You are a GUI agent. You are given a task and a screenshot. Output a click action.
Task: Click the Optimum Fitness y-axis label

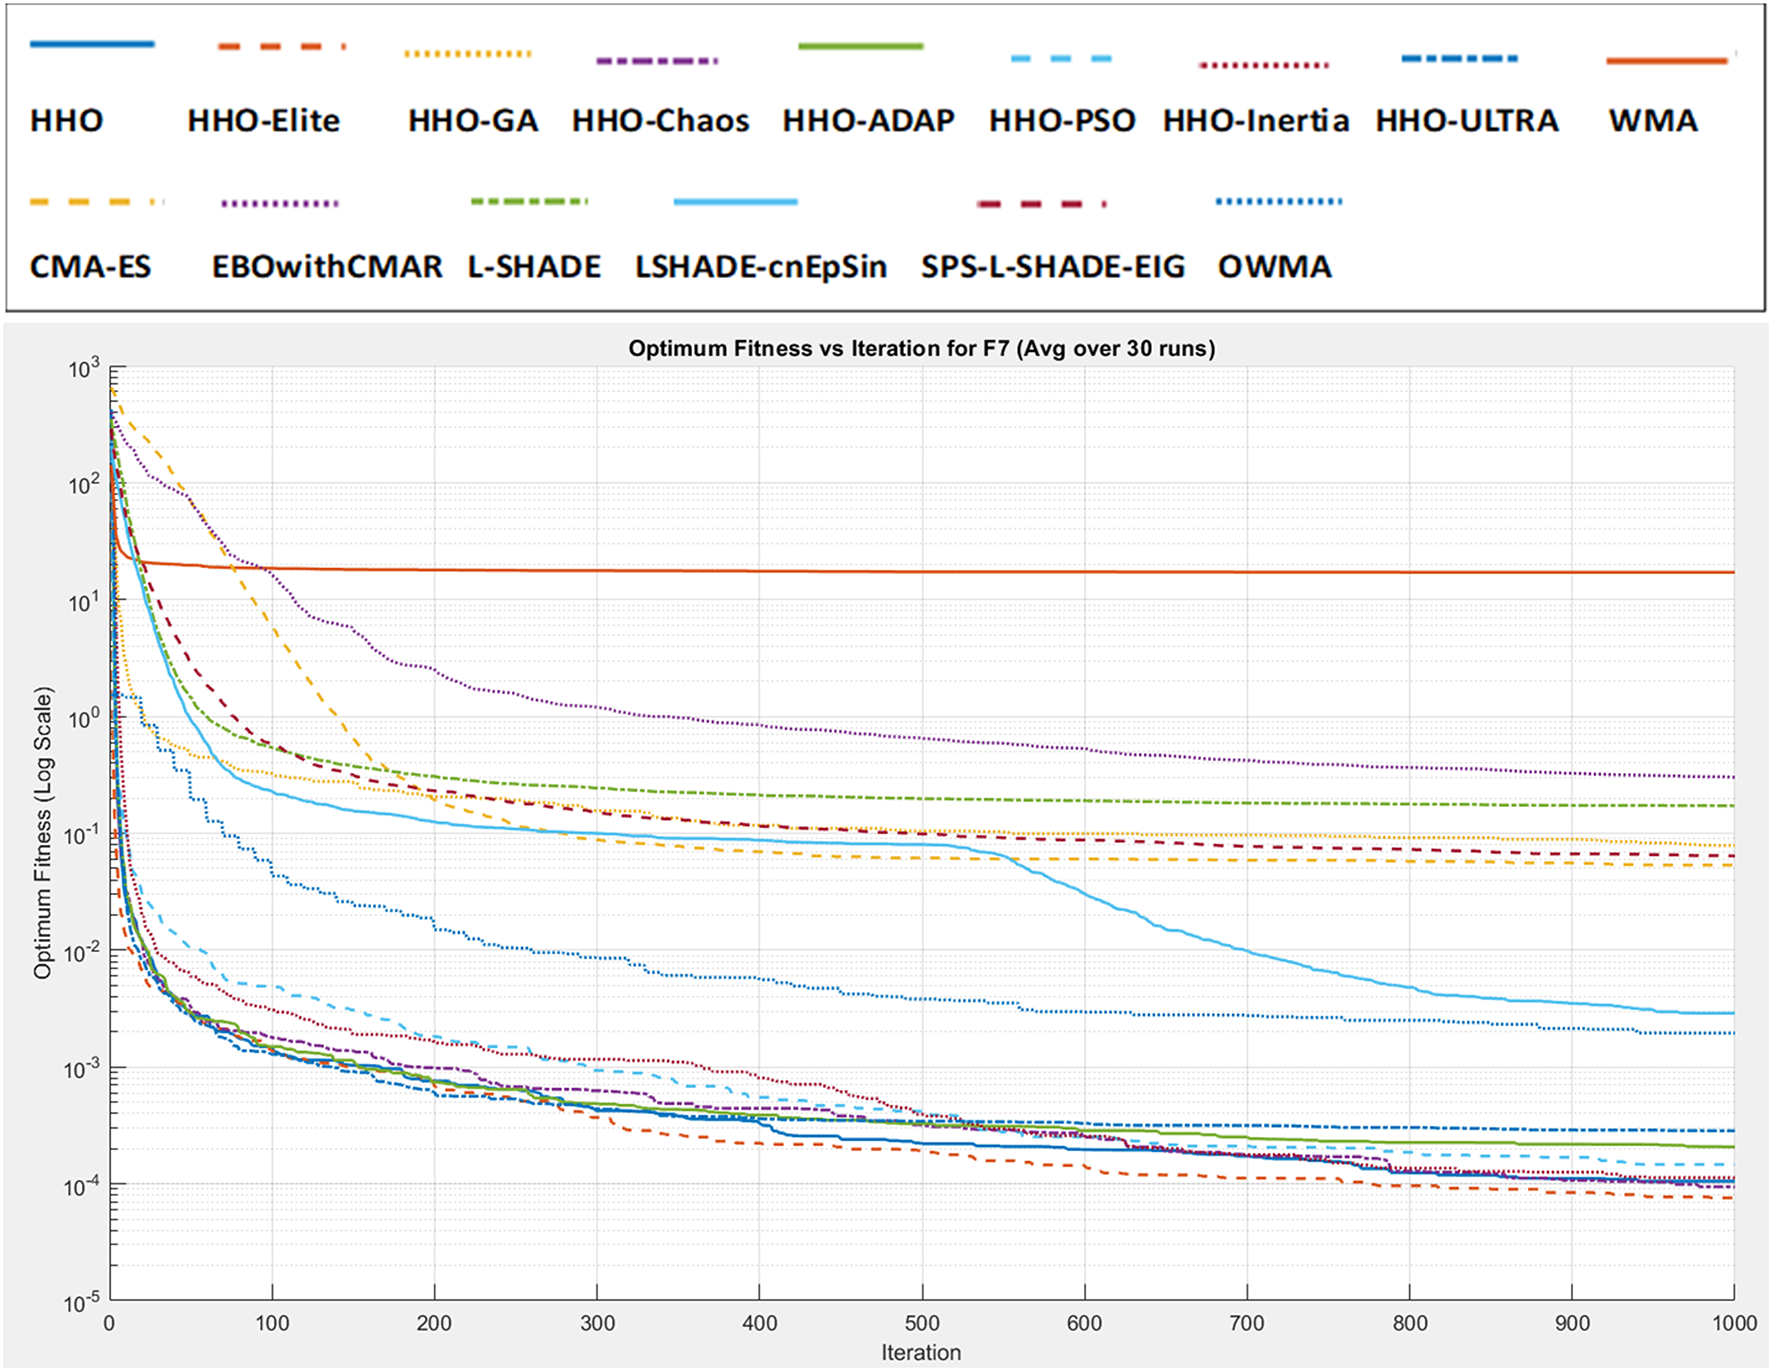[42, 833]
